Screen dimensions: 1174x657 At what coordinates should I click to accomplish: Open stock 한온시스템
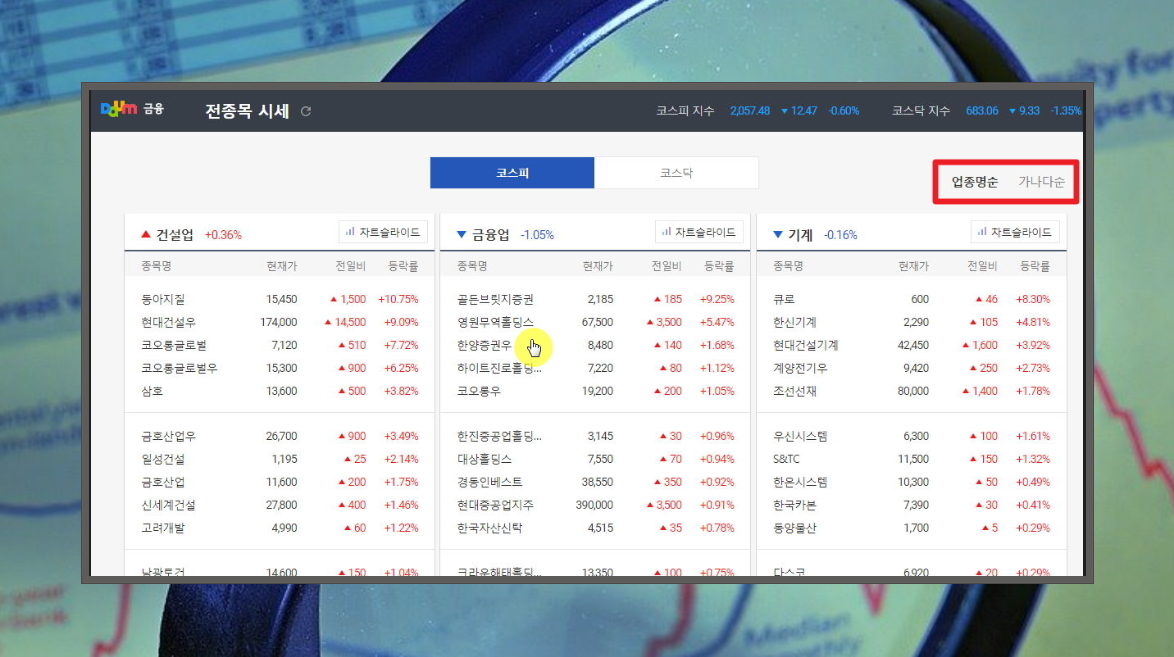800,482
